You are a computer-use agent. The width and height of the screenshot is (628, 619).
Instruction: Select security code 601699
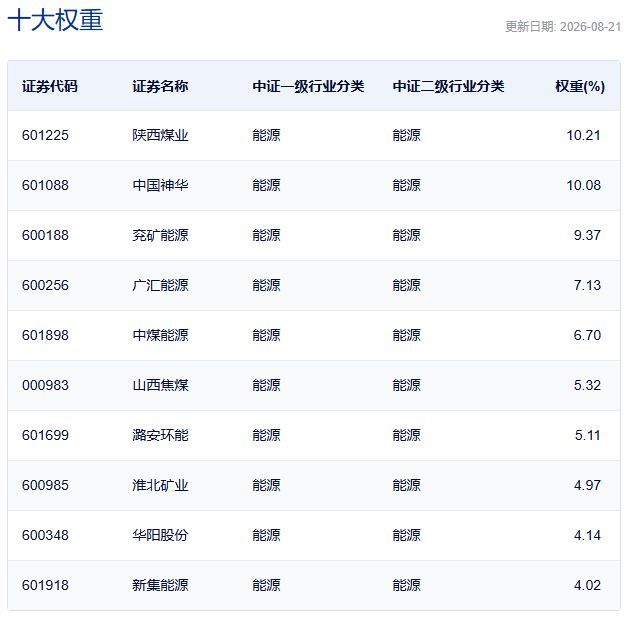[45, 436]
